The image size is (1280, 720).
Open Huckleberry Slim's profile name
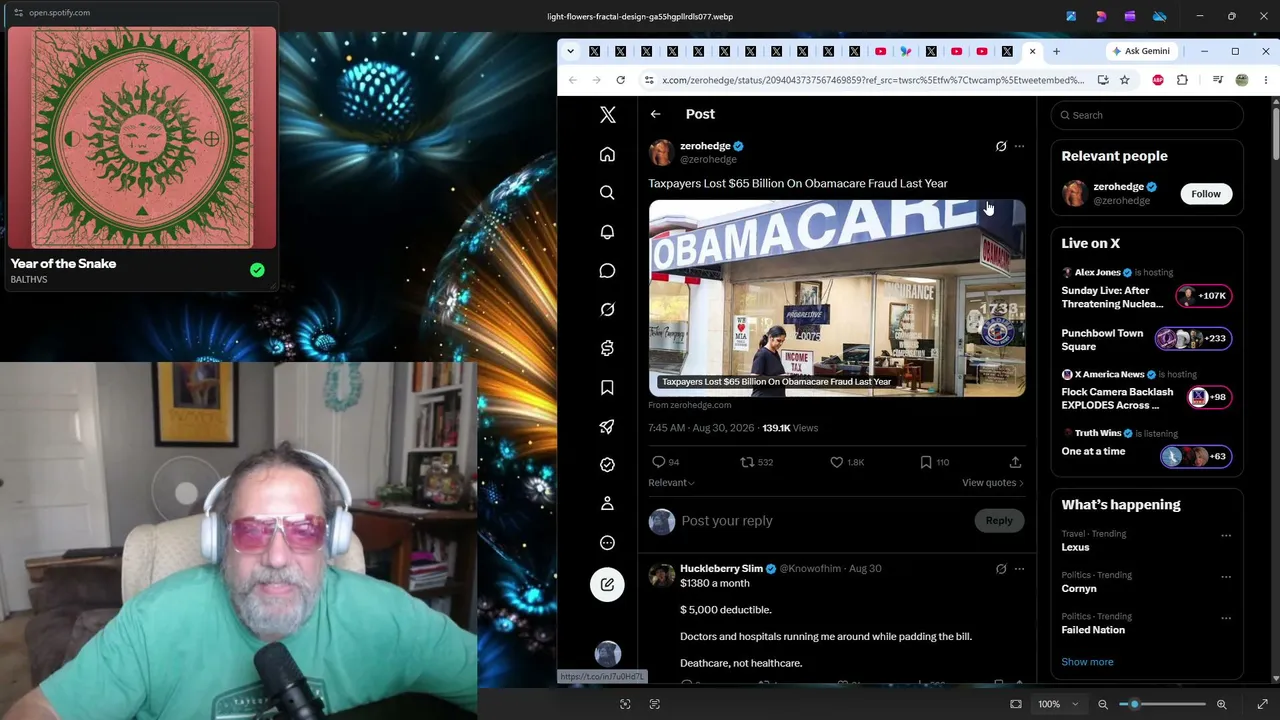click(x=721, y=569)
